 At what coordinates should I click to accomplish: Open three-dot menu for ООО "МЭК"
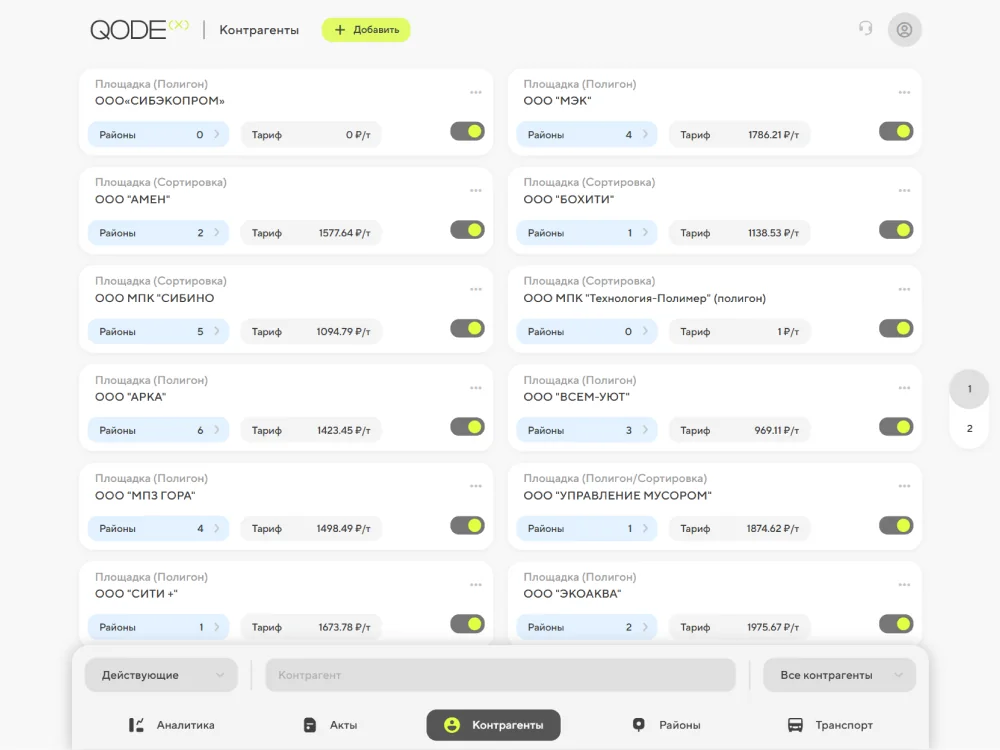point(904,92)
